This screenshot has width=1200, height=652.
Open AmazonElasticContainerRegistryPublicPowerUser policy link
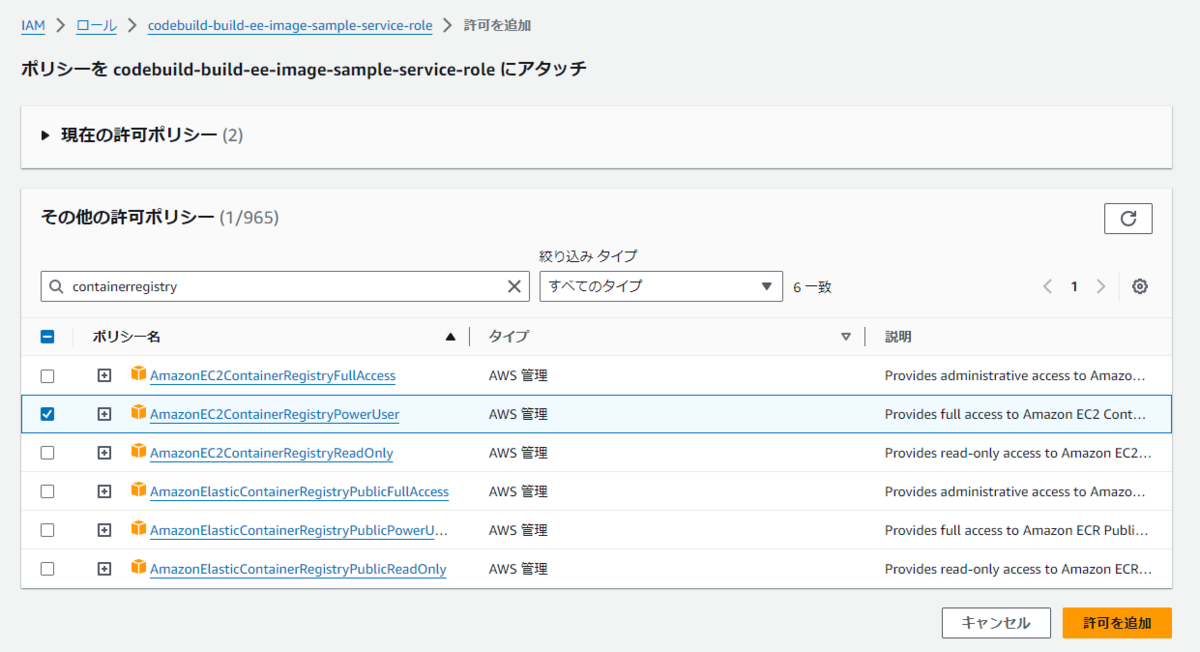[299, 530]
